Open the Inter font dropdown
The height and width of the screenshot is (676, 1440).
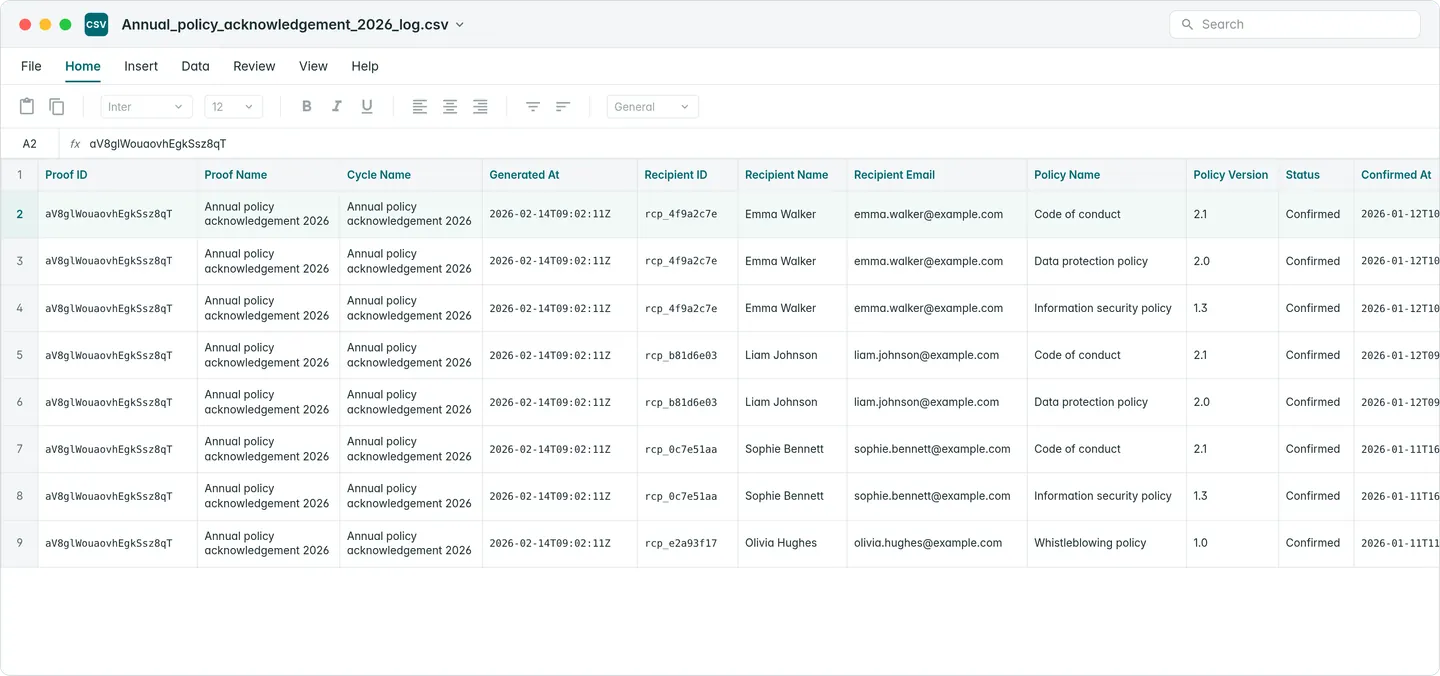coord(147,107)
